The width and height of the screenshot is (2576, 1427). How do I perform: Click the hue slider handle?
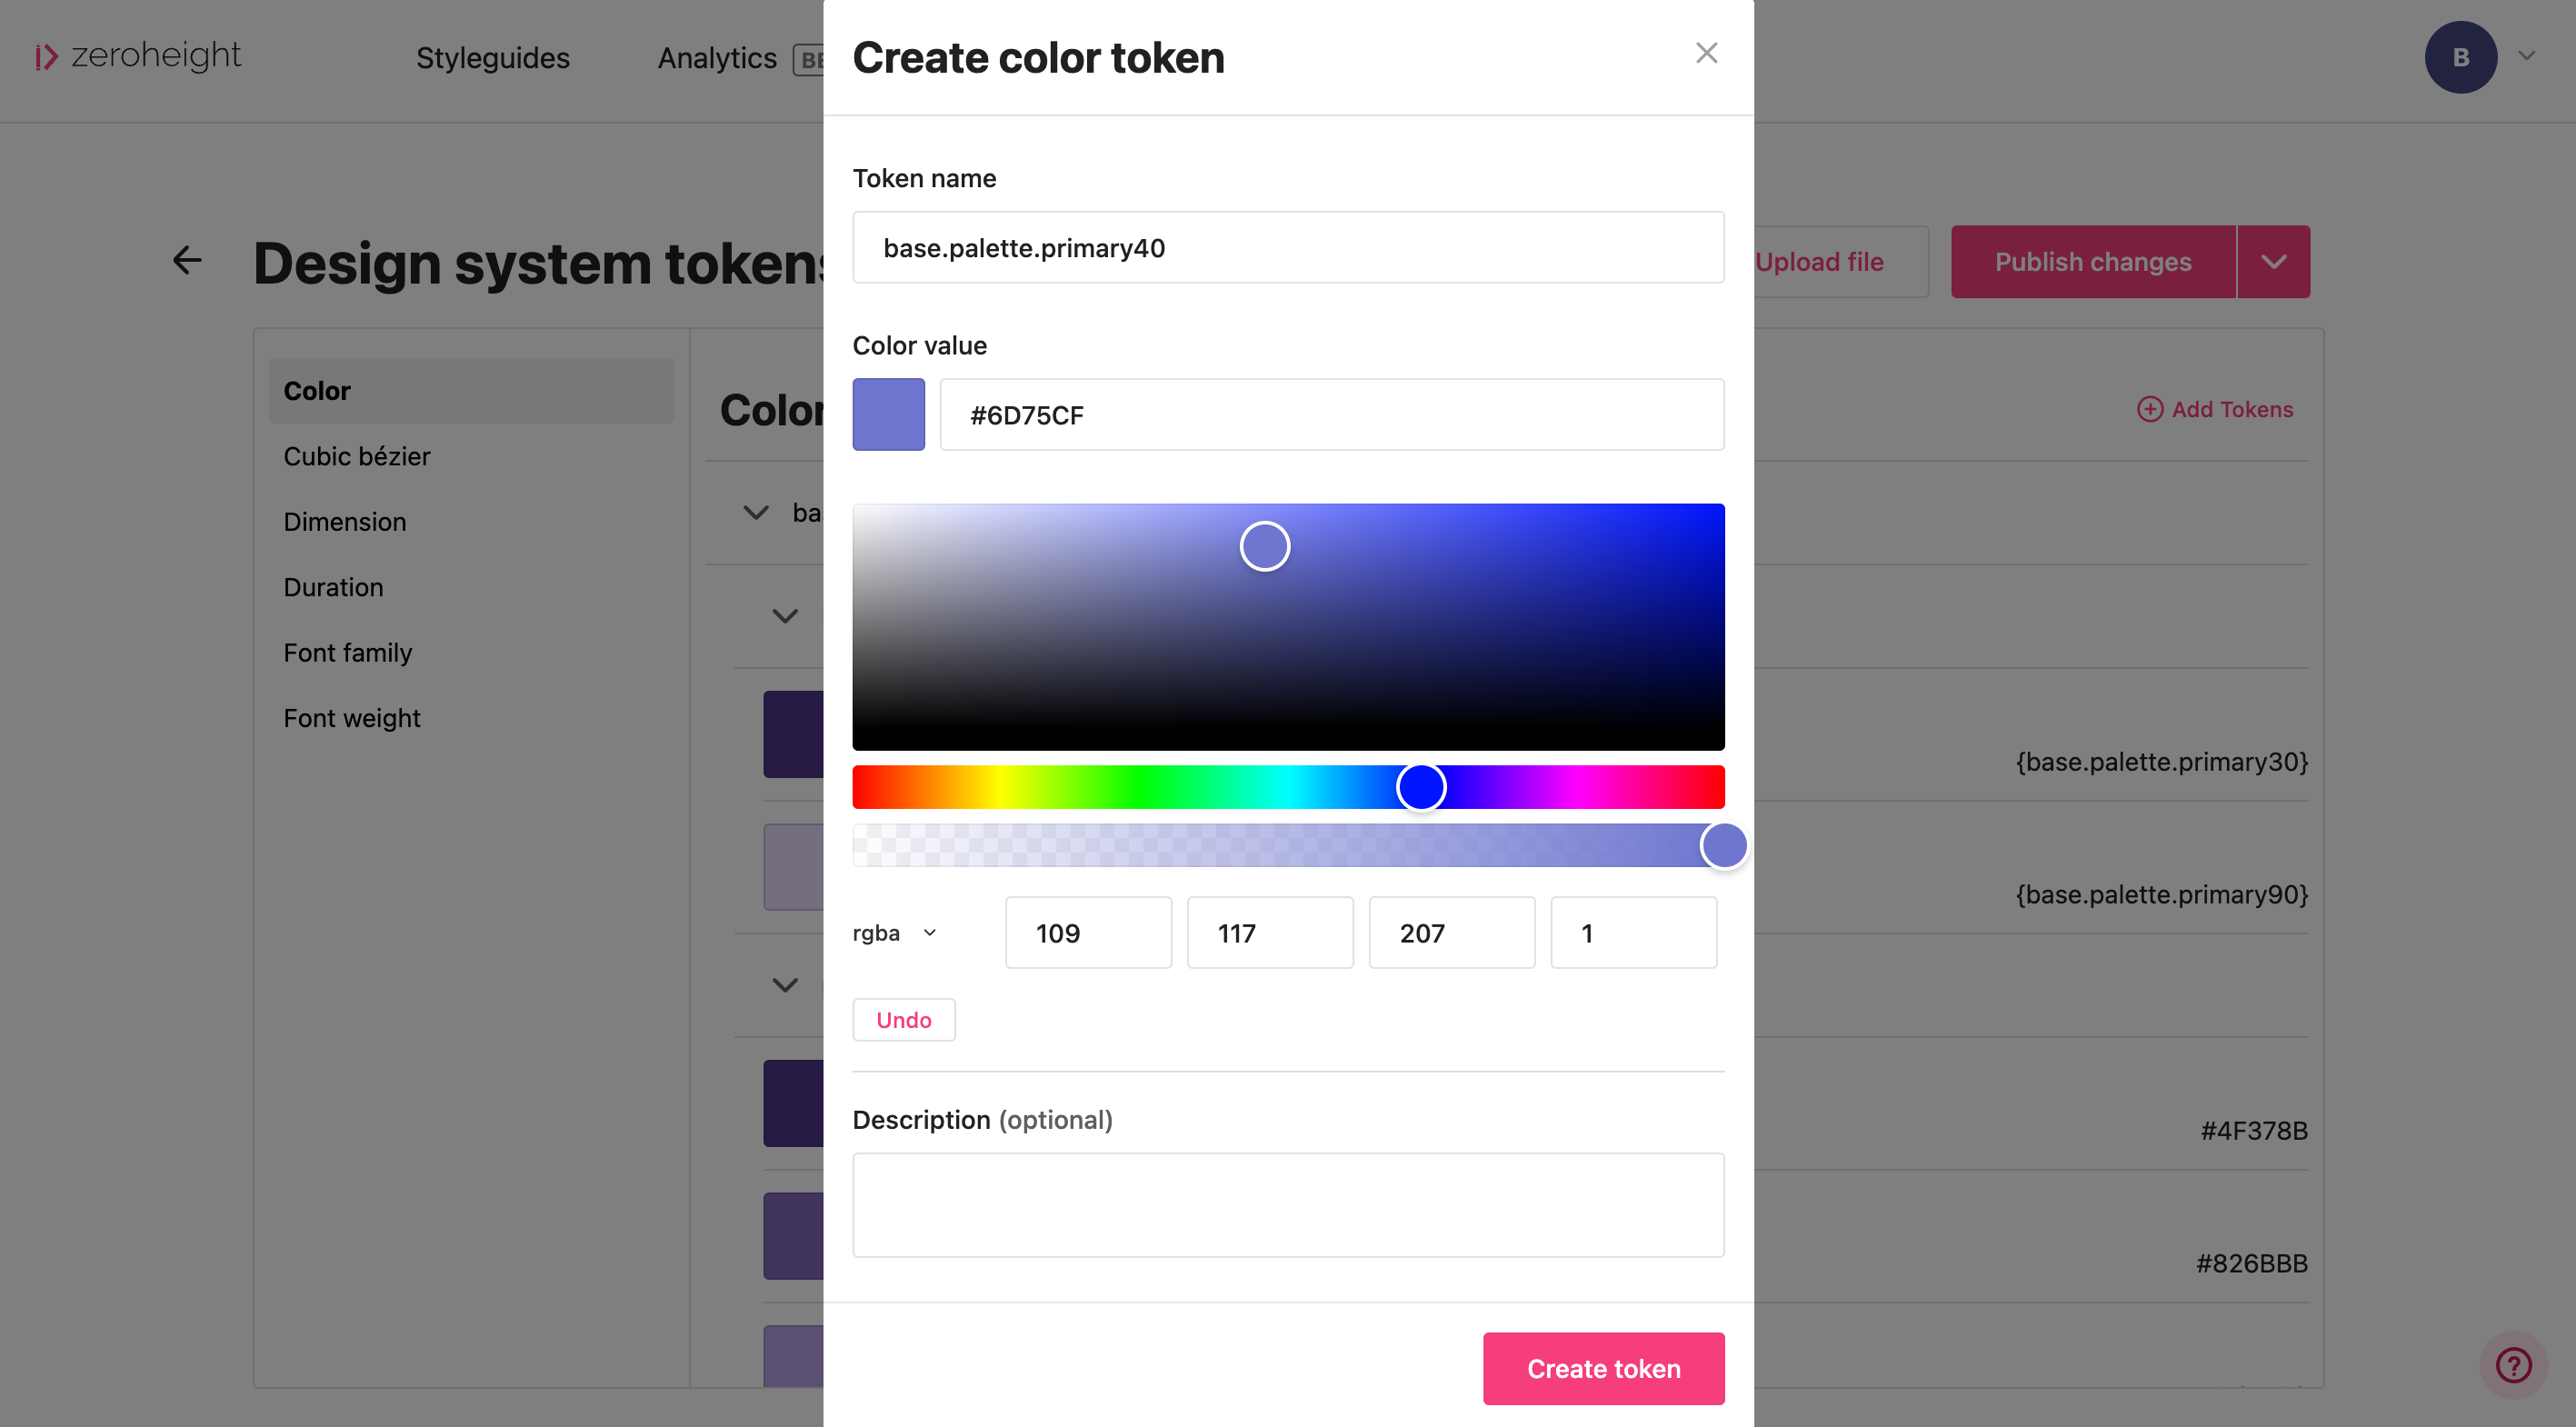(1421, 787)
